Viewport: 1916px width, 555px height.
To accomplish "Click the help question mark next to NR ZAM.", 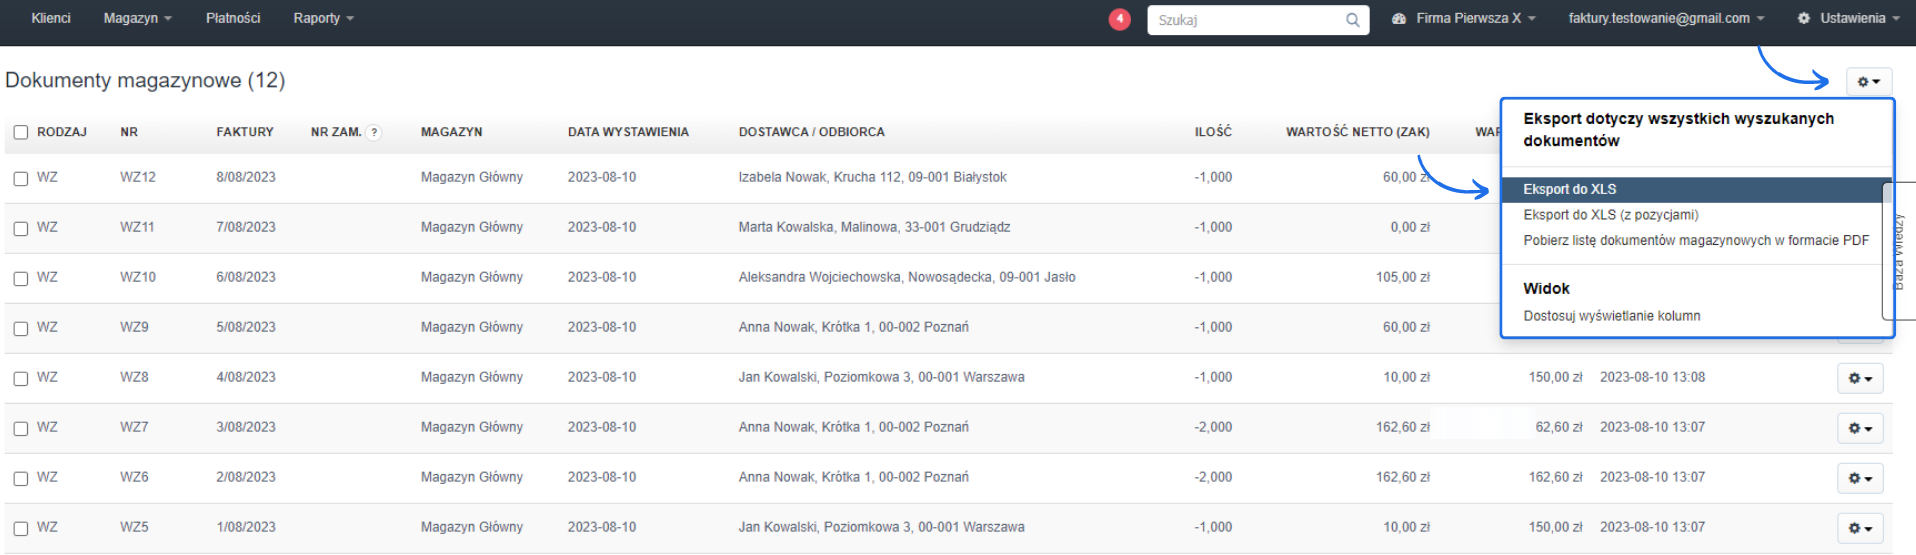I will [374, 132].
